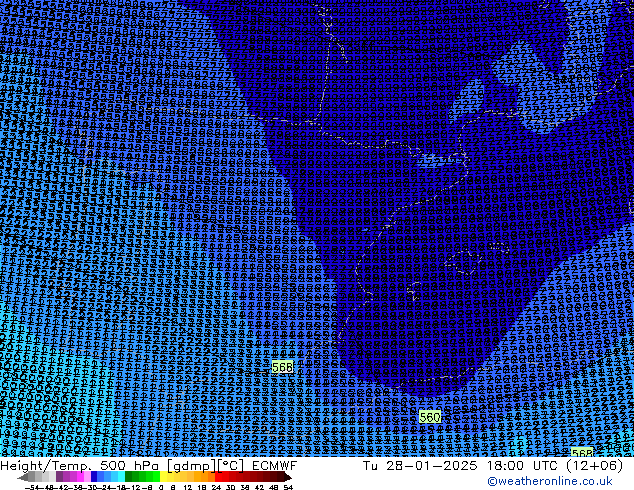The image size is (634, 490).
Task: Click the 568 label at bottom right edge
Action: [x=582, y=453]
